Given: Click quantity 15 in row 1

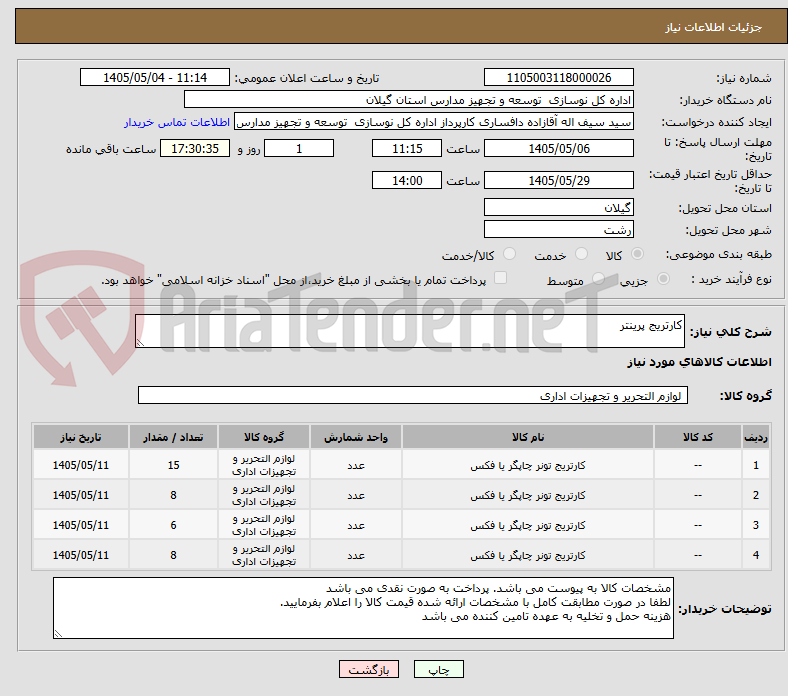Looking at the screenshot, I should tap(173, 465).
